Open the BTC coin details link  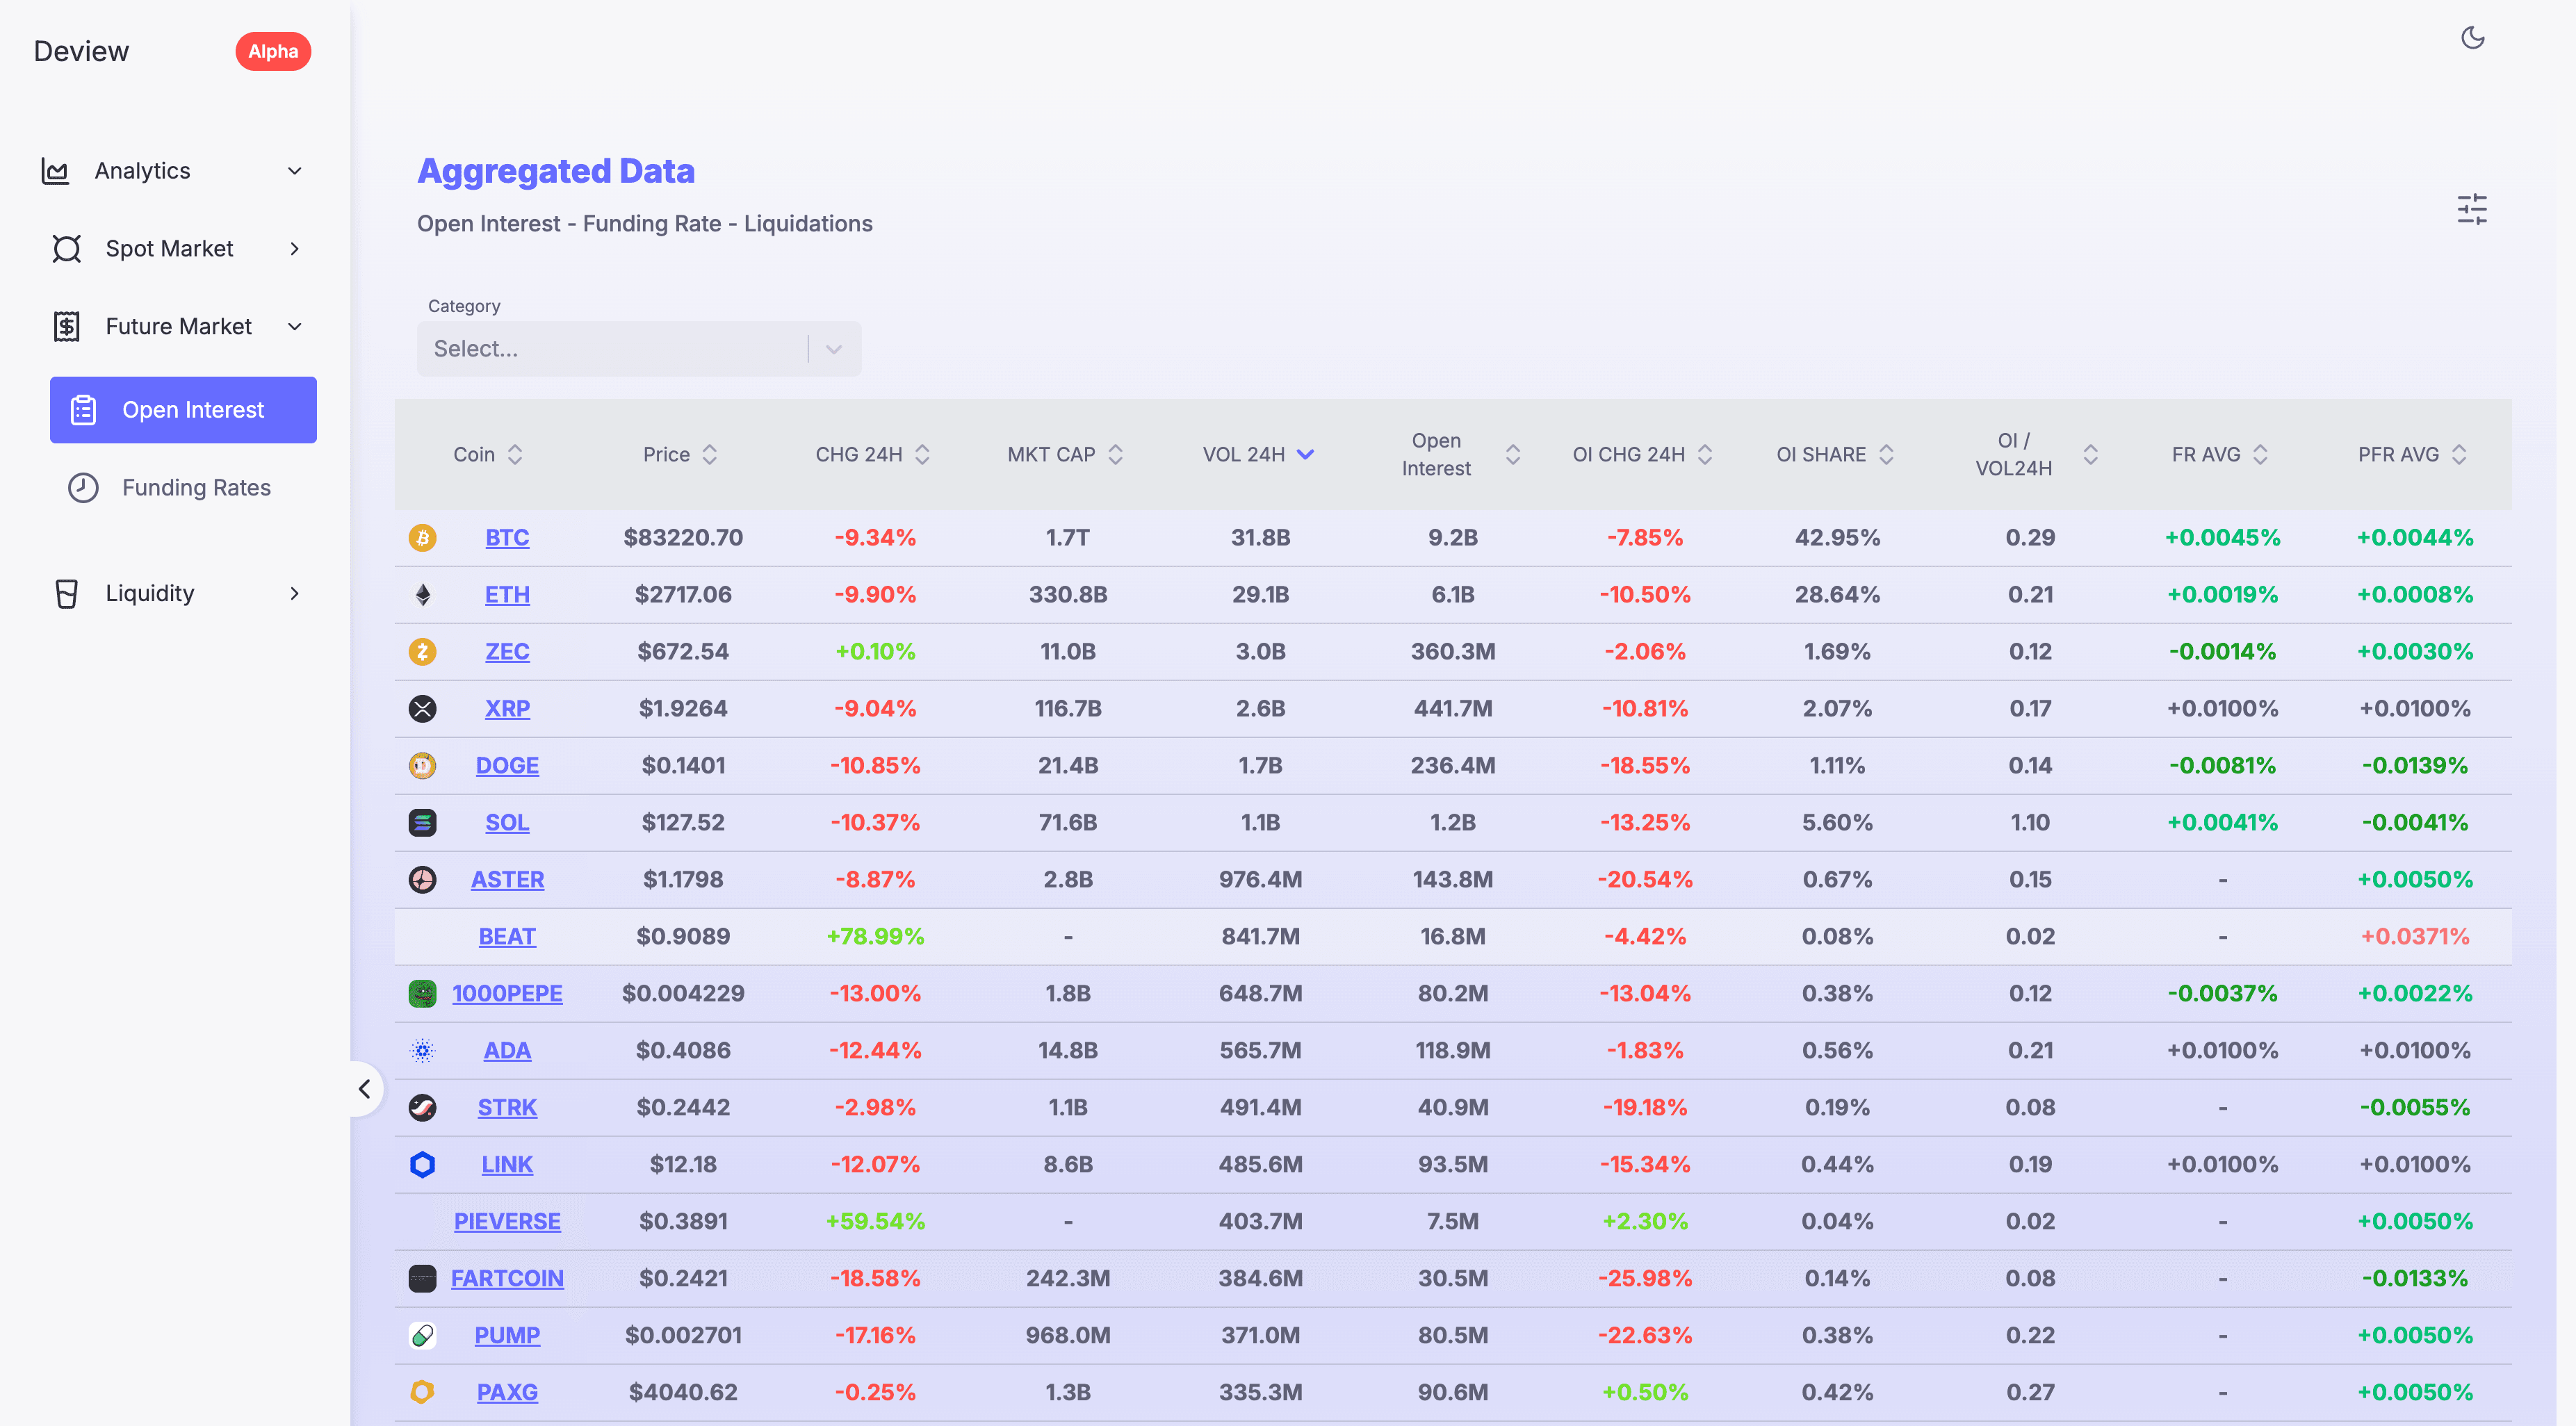507,537
